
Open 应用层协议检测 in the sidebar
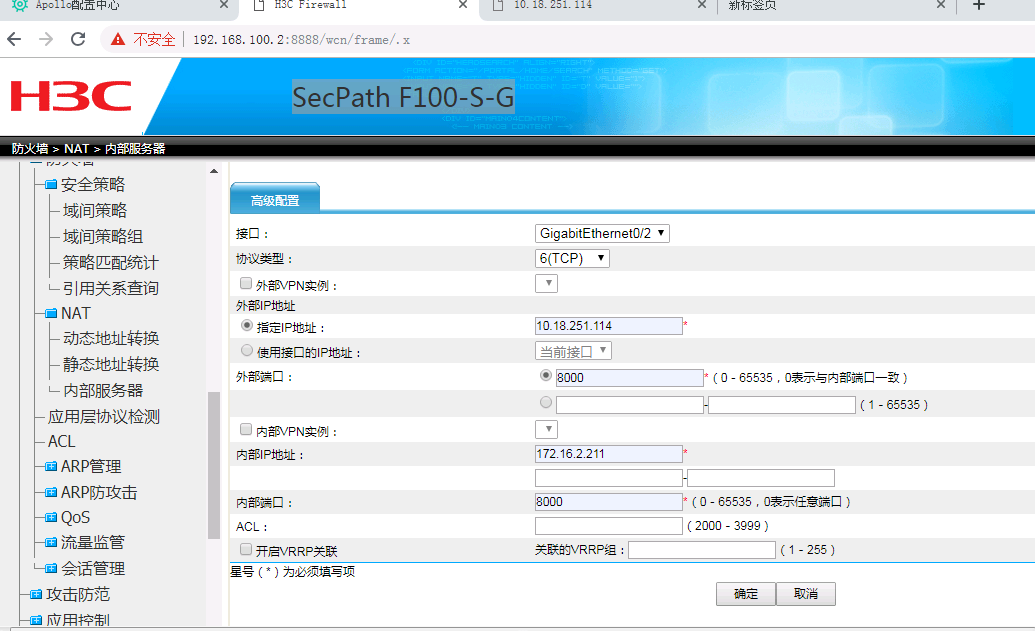coord(104,416)
